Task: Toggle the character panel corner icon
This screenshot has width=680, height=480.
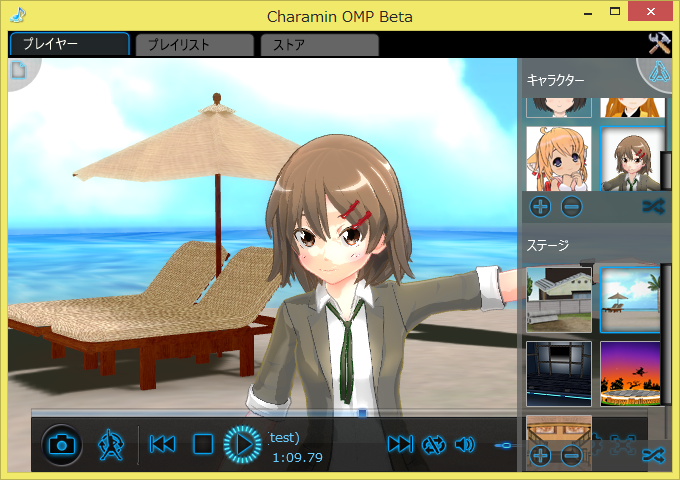Action: 659,72
